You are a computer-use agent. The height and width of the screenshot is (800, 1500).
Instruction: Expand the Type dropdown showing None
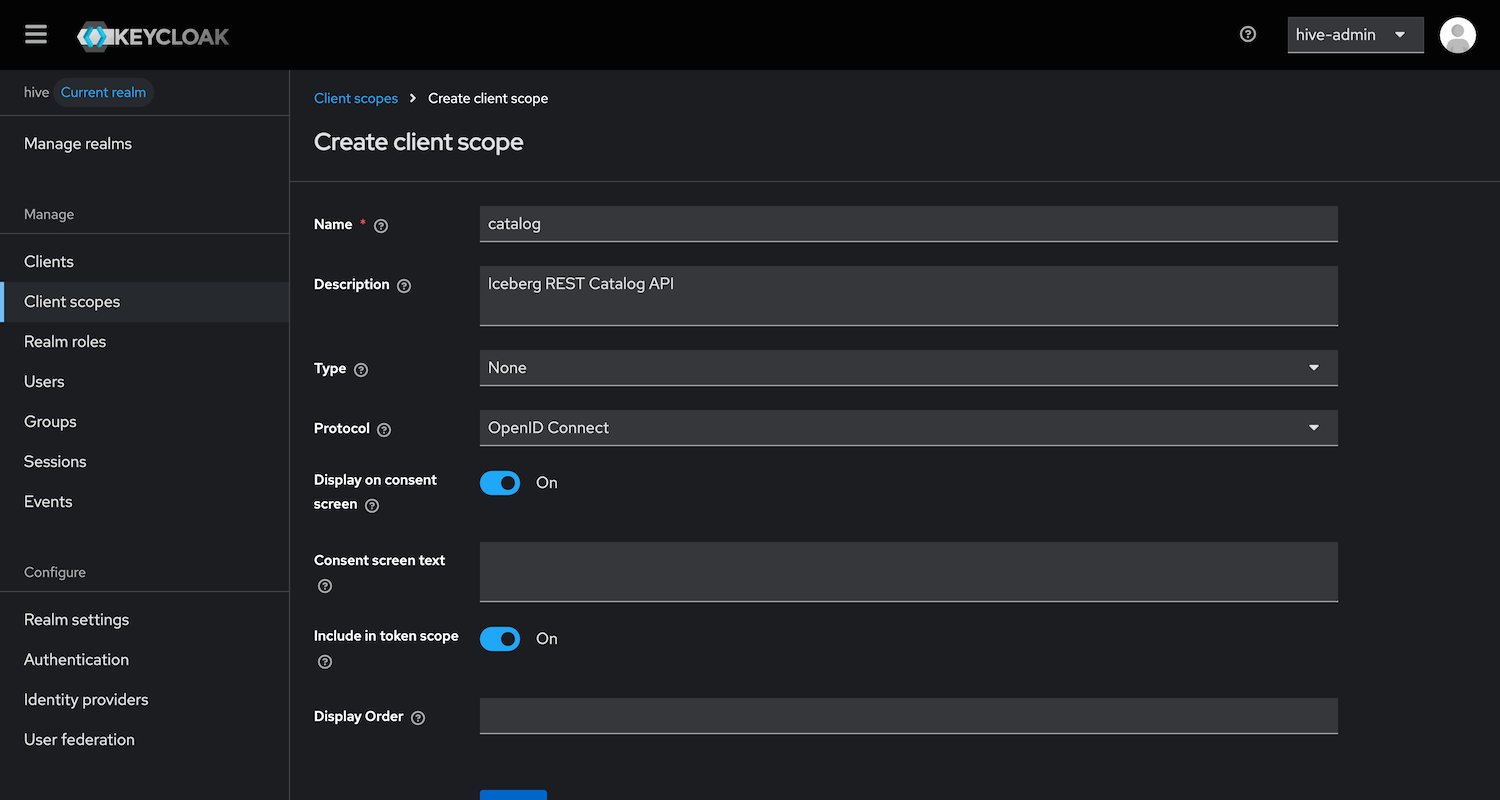point(908,368)
